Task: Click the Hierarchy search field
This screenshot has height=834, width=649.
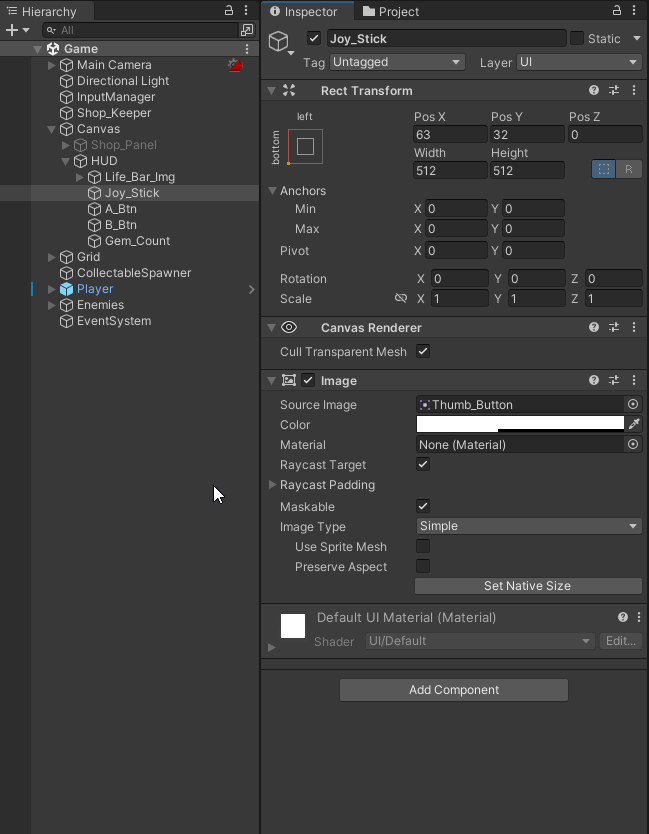Action: pyautogui.click(x=140, y=30)
